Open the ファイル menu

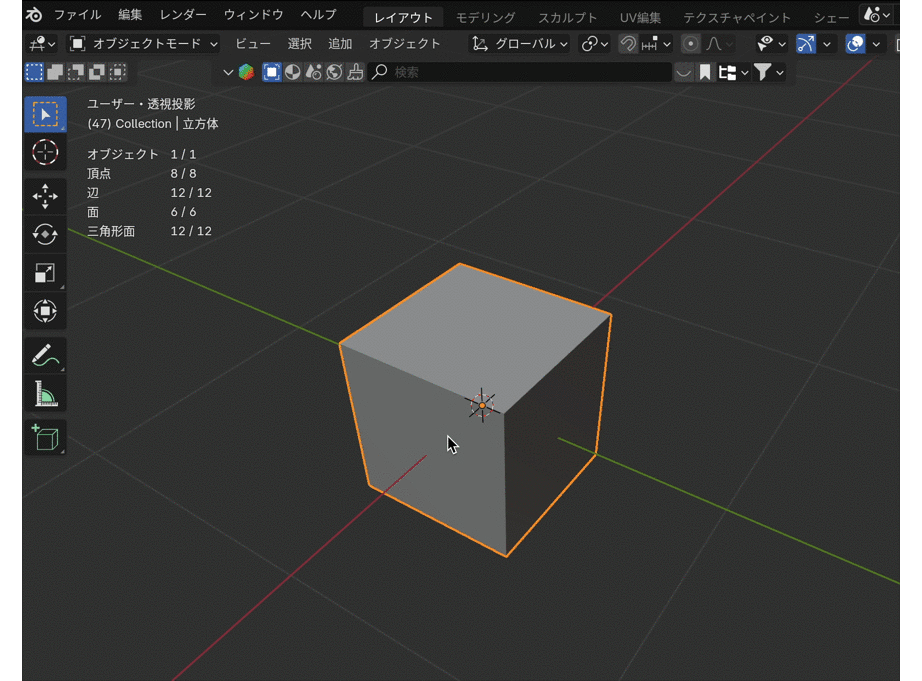[x=78, y=15]
